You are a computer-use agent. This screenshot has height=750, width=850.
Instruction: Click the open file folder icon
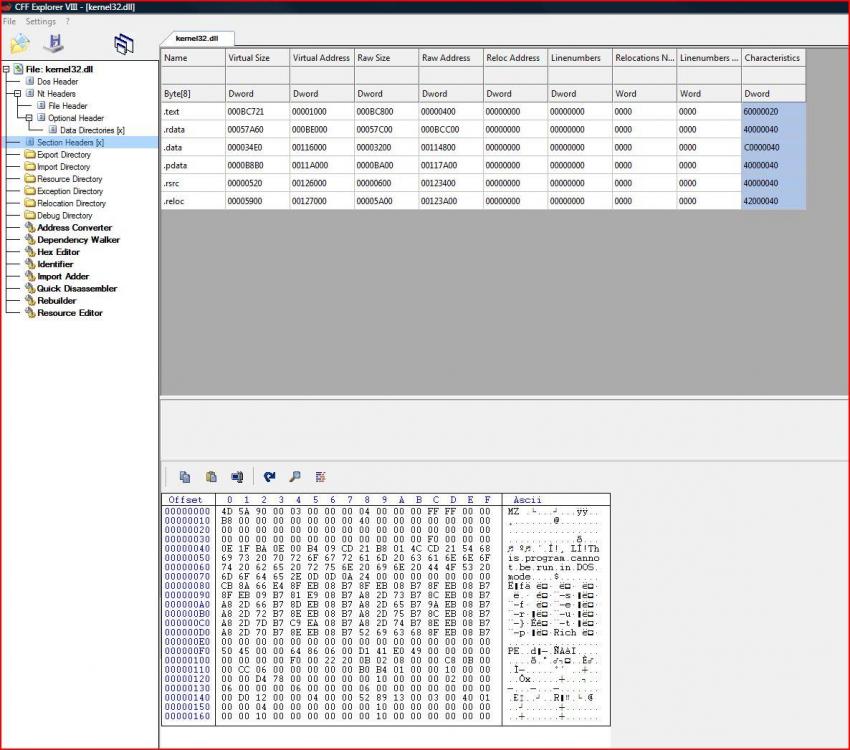[20, 43]
